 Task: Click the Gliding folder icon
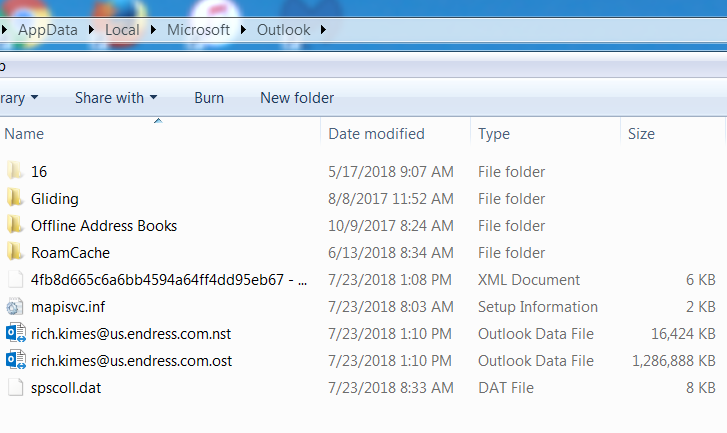pos(15,199)
